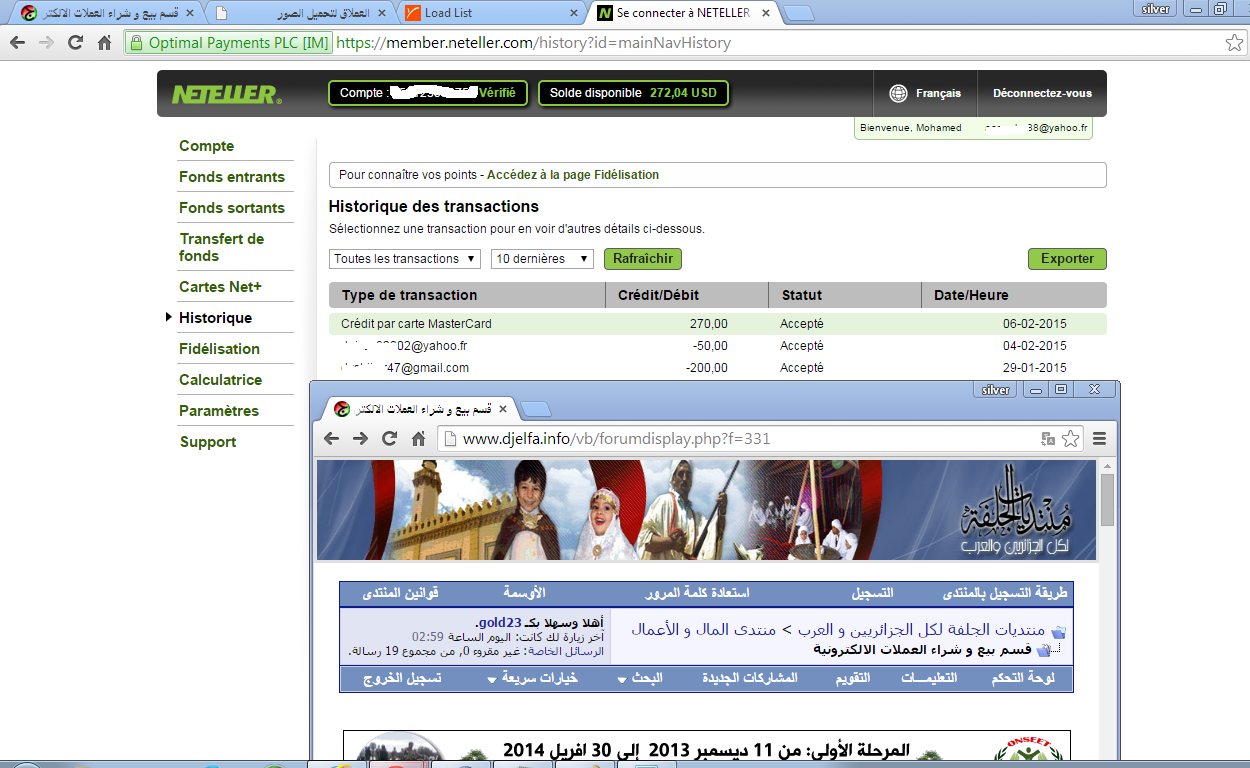Click the translate icon in djelfa.info address bar
Screen dimensions: 1250x768
click(x=1048, y=438)
